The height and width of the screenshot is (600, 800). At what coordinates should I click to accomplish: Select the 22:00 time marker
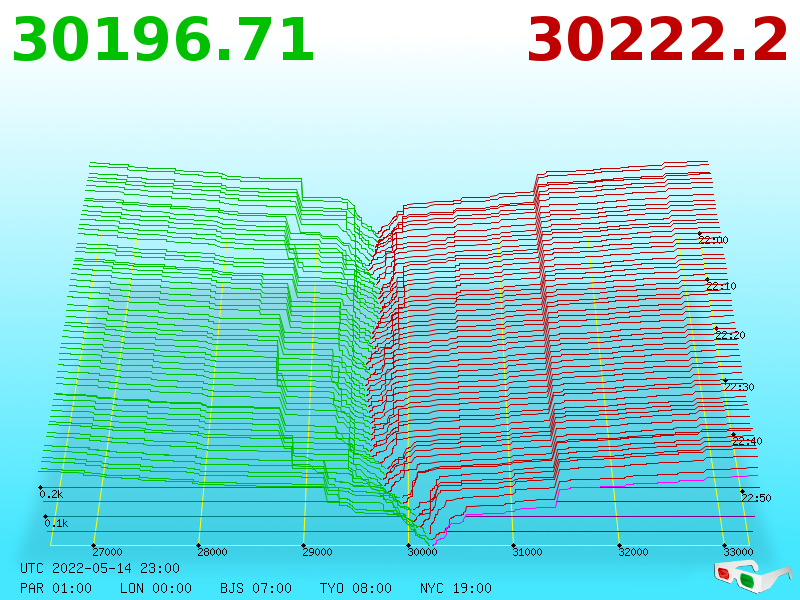713,240
